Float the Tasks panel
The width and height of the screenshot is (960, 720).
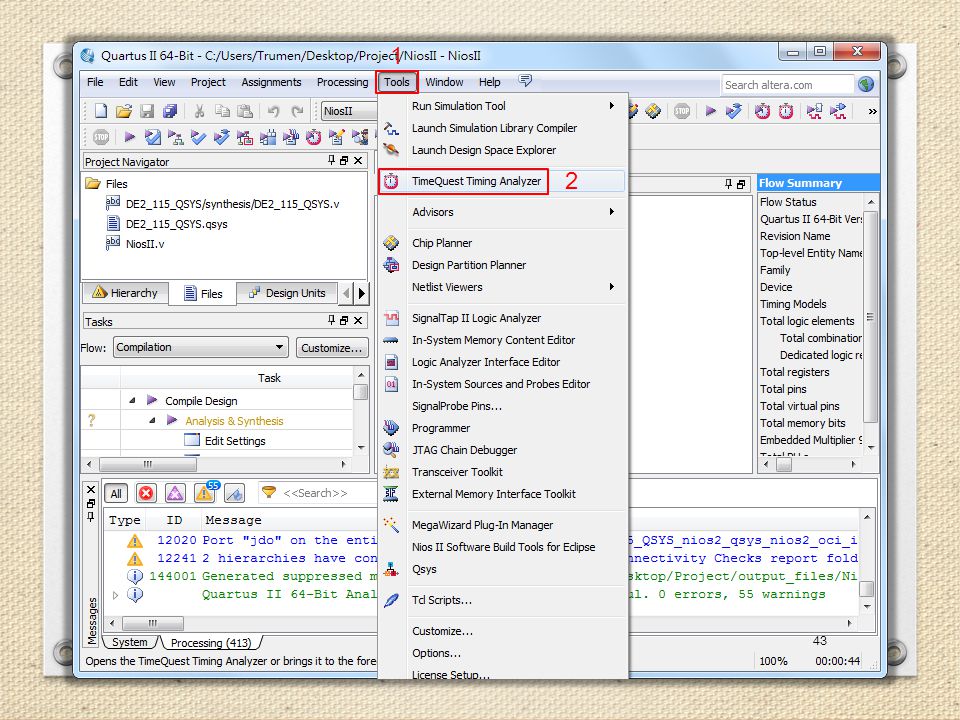click(x=344, y=320)
